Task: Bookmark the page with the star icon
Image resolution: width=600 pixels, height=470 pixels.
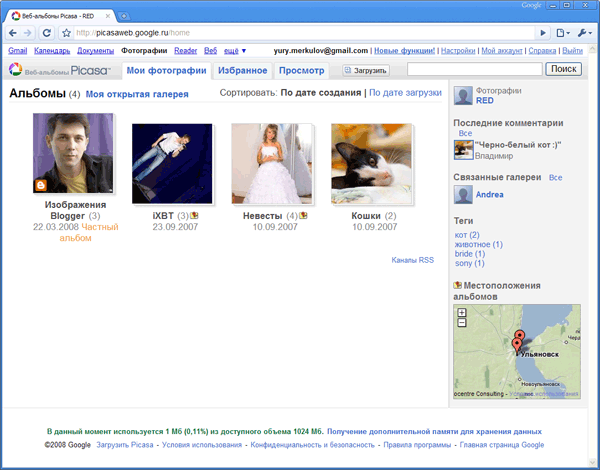Action: point(67,33)
